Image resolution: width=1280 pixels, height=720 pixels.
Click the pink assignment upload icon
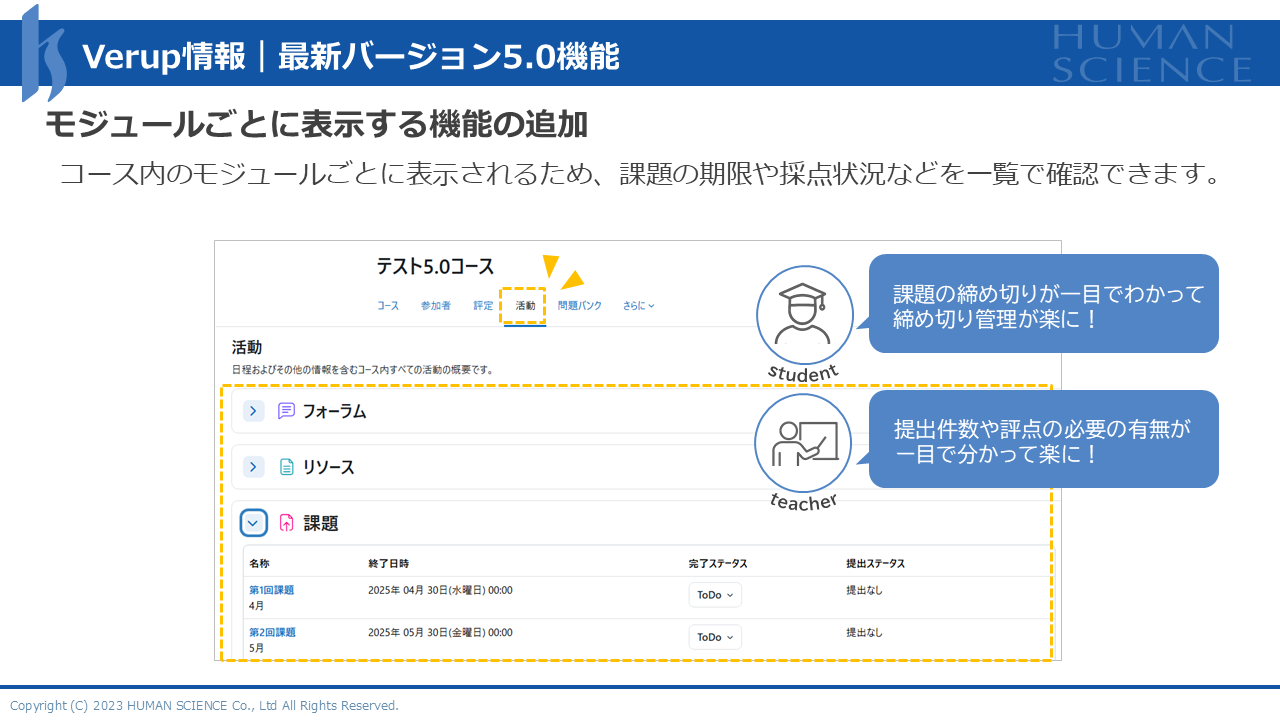pyautogui.click(x=286, y=523)
